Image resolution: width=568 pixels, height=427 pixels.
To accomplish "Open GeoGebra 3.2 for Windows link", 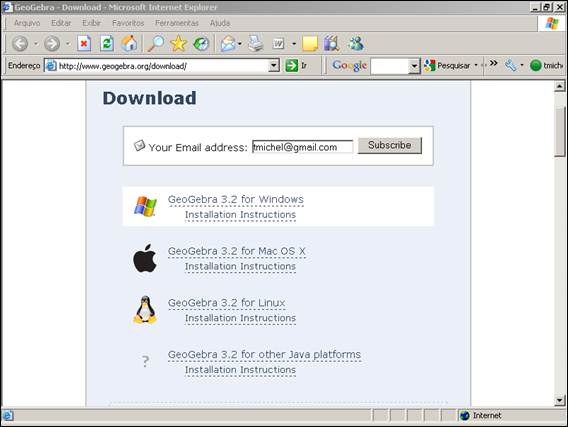I will pyautogui.click(x=236, y=199).
